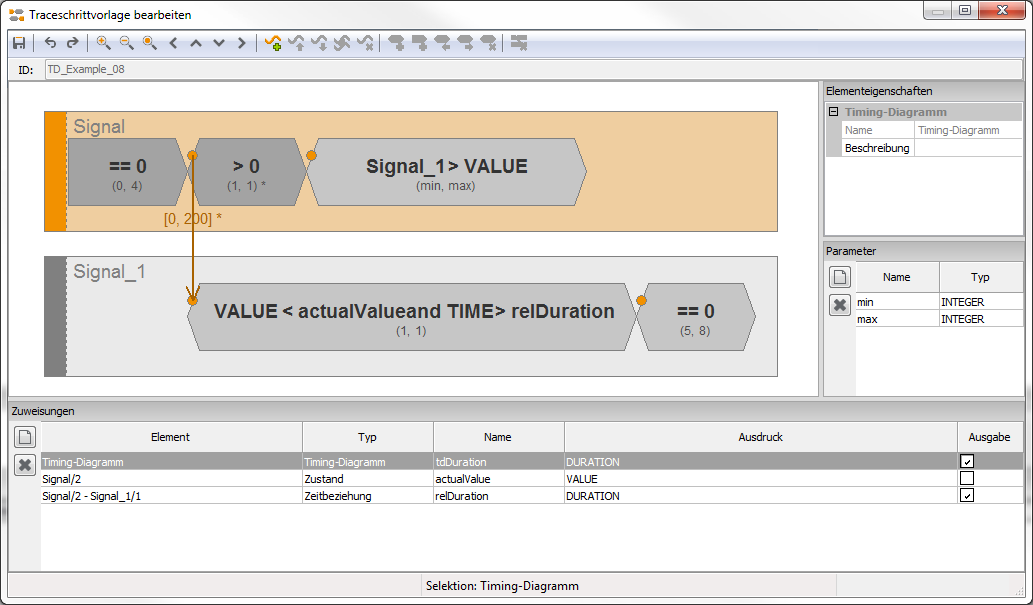
Task: Select the 'VALUE < actualValue' state block
Action: pos(412,317)
